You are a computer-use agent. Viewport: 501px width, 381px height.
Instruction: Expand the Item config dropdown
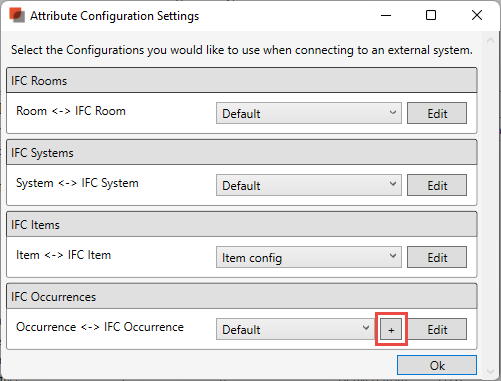309,257
